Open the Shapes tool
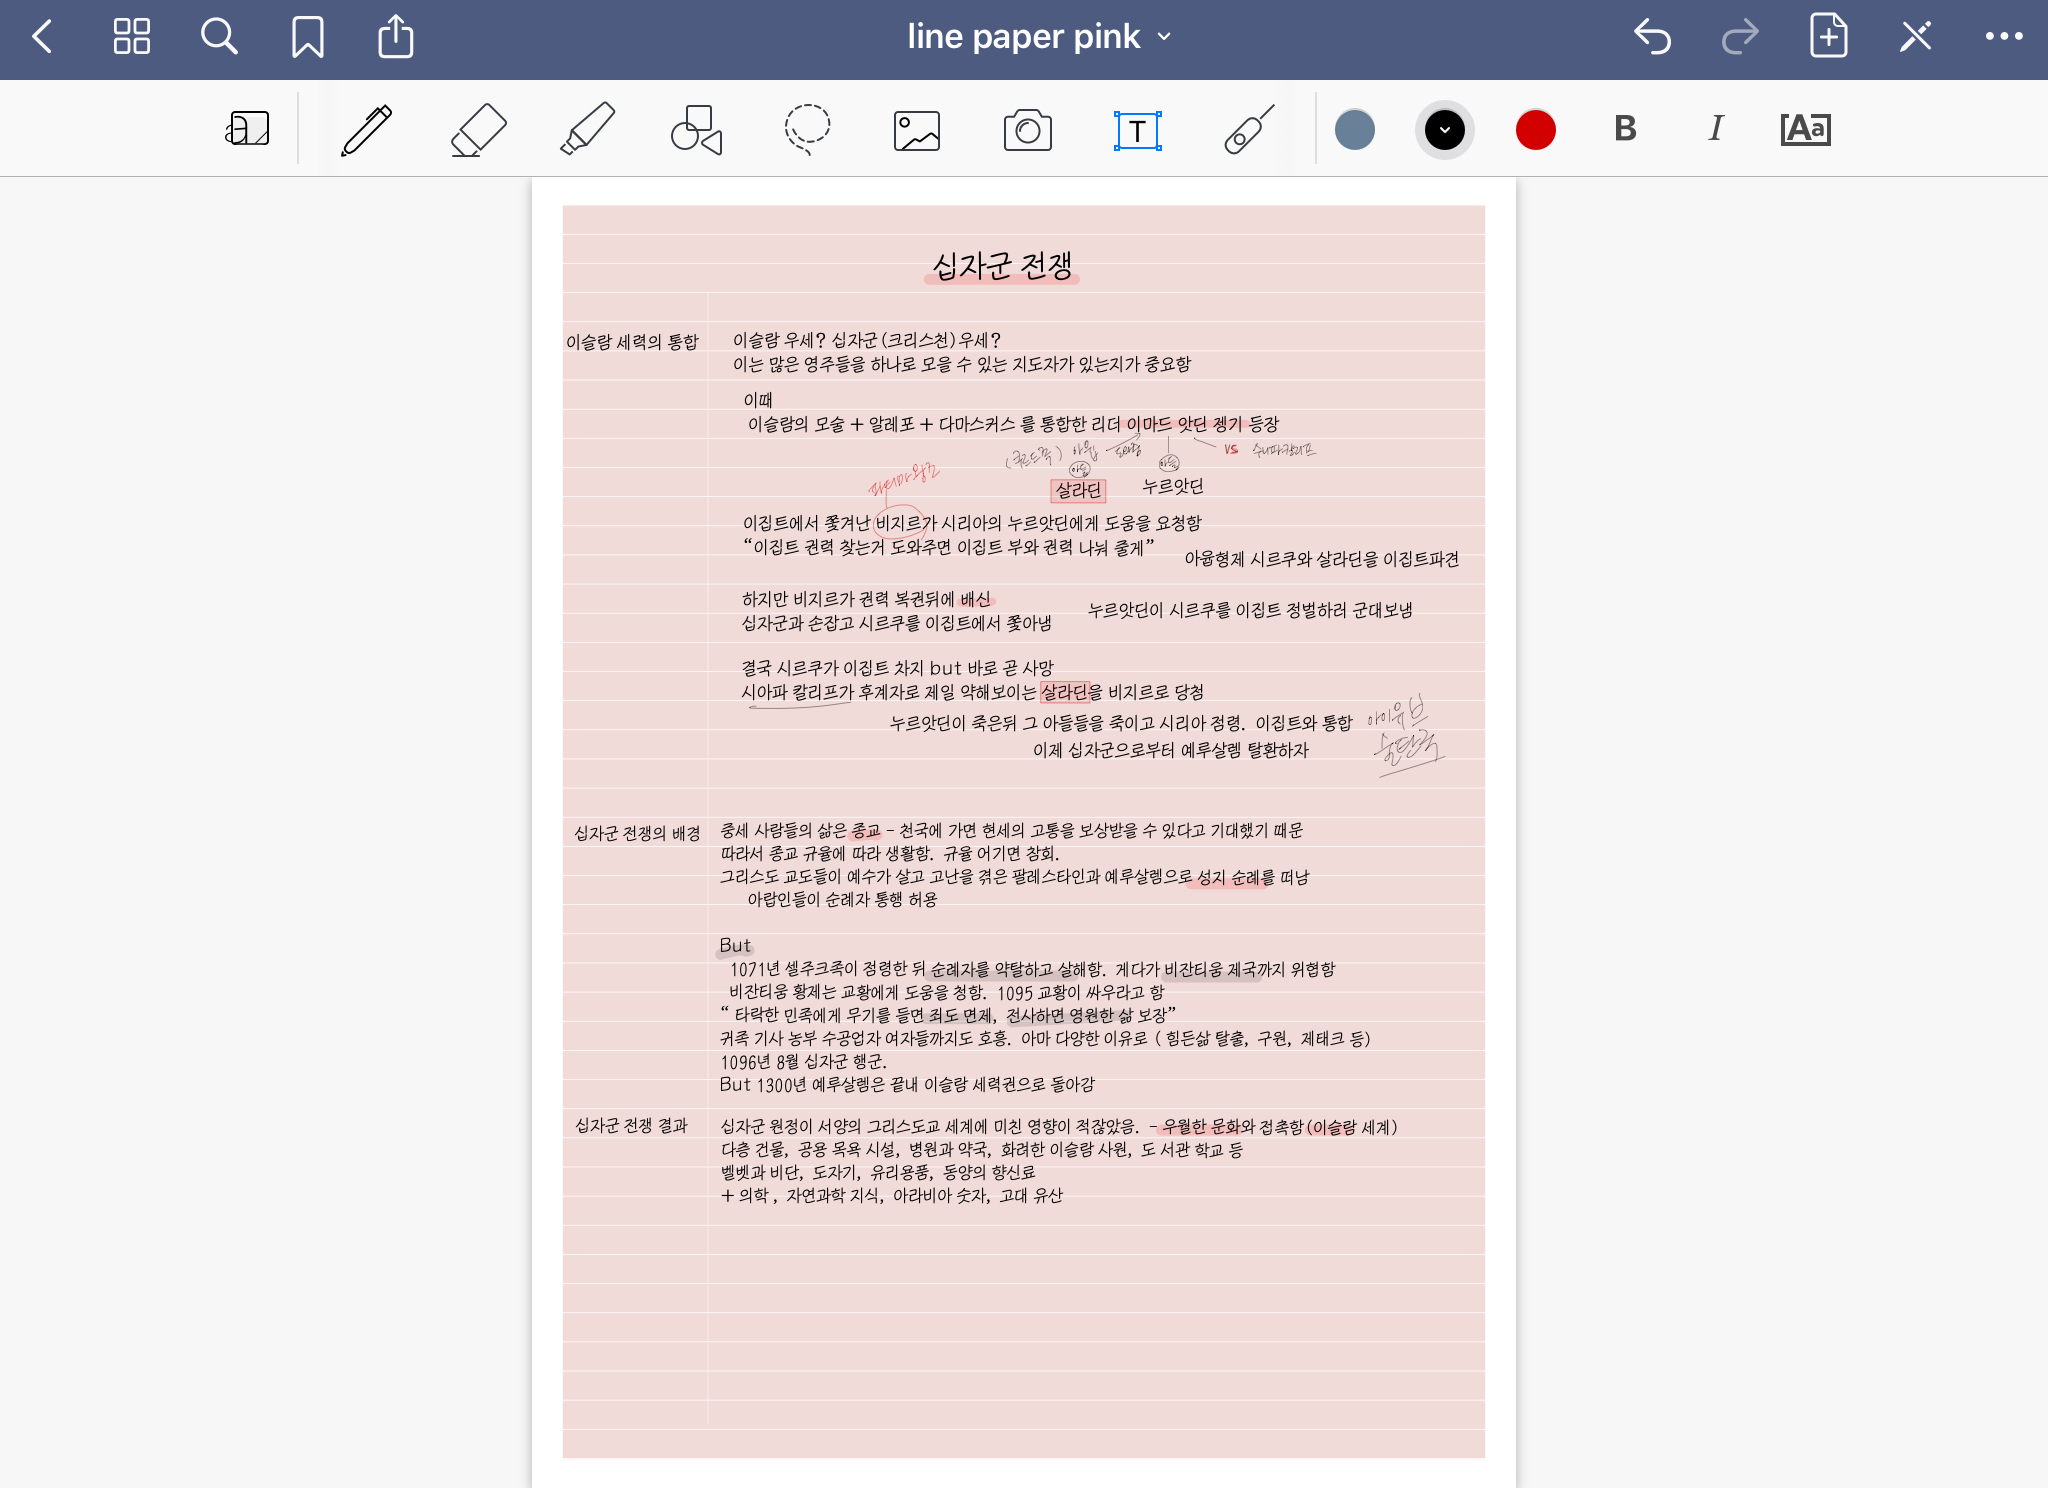Screen dimensions: 2048x1488 pos(697,130)
